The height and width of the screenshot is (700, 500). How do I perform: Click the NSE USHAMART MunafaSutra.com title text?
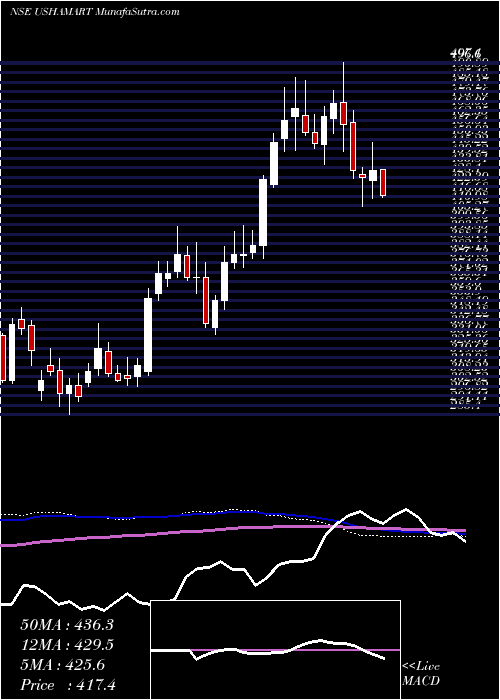click(95, 12)
